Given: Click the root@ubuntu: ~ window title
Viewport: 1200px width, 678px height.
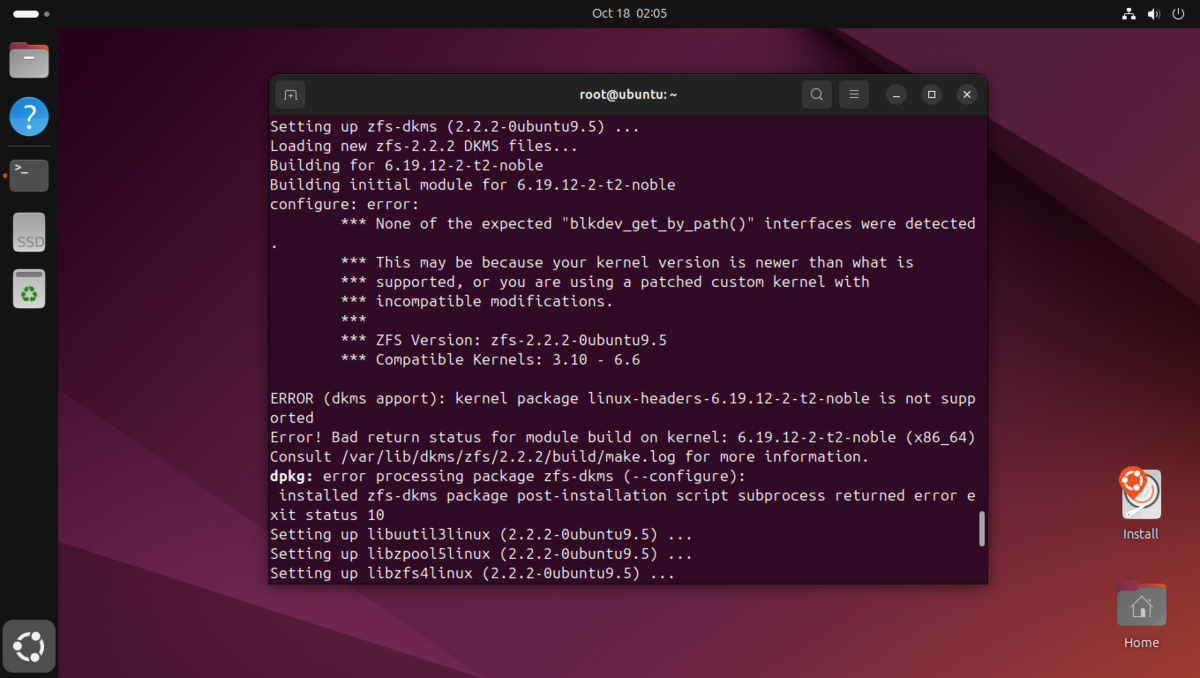Looking at the screenshot, I should click(628, 95).
